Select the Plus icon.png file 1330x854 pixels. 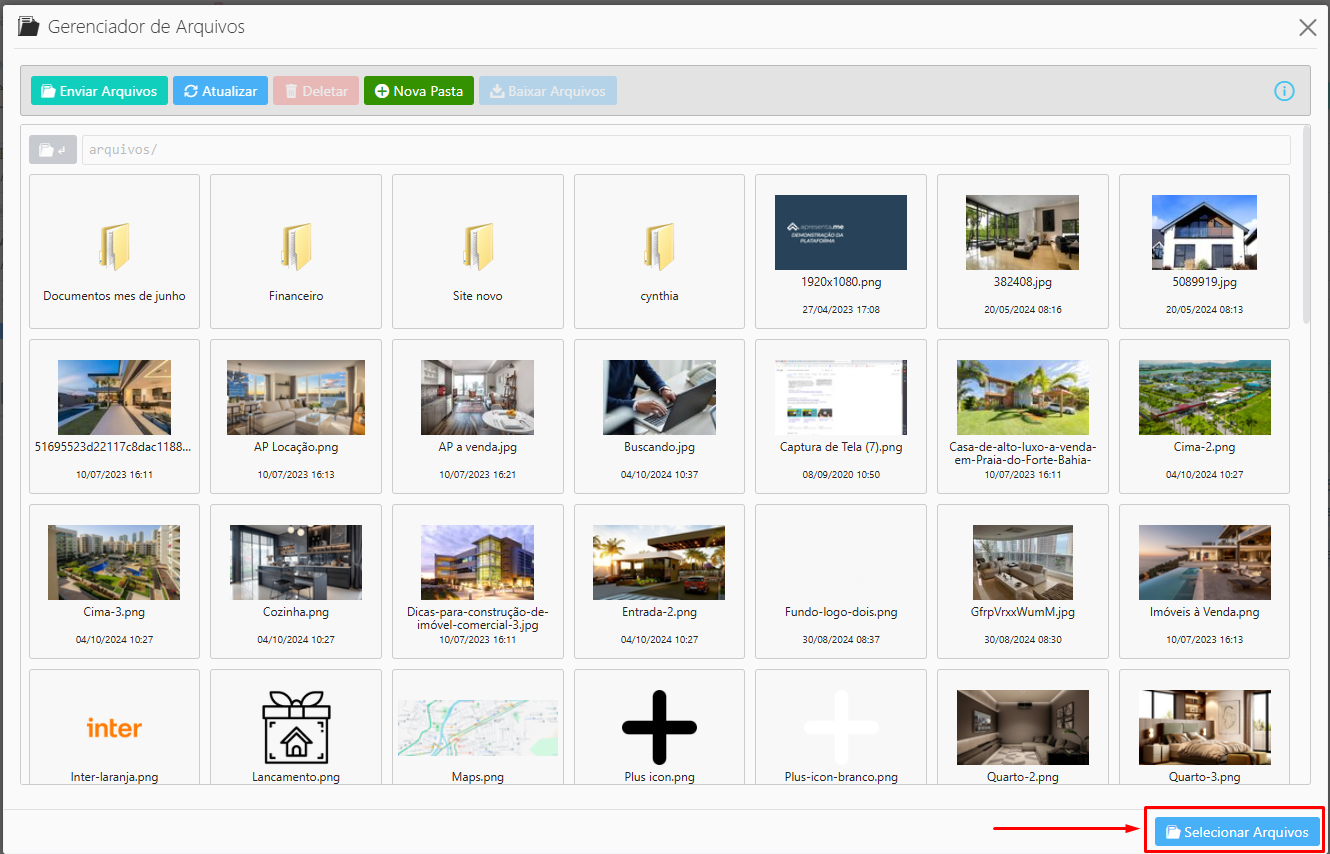pos(659,728)
